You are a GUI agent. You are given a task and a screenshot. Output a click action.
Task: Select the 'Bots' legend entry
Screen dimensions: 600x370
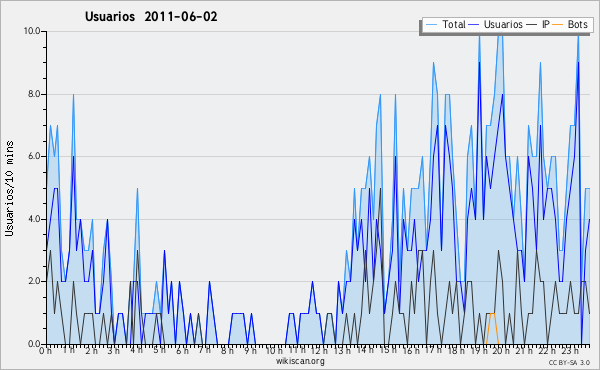tap(570, 24)
